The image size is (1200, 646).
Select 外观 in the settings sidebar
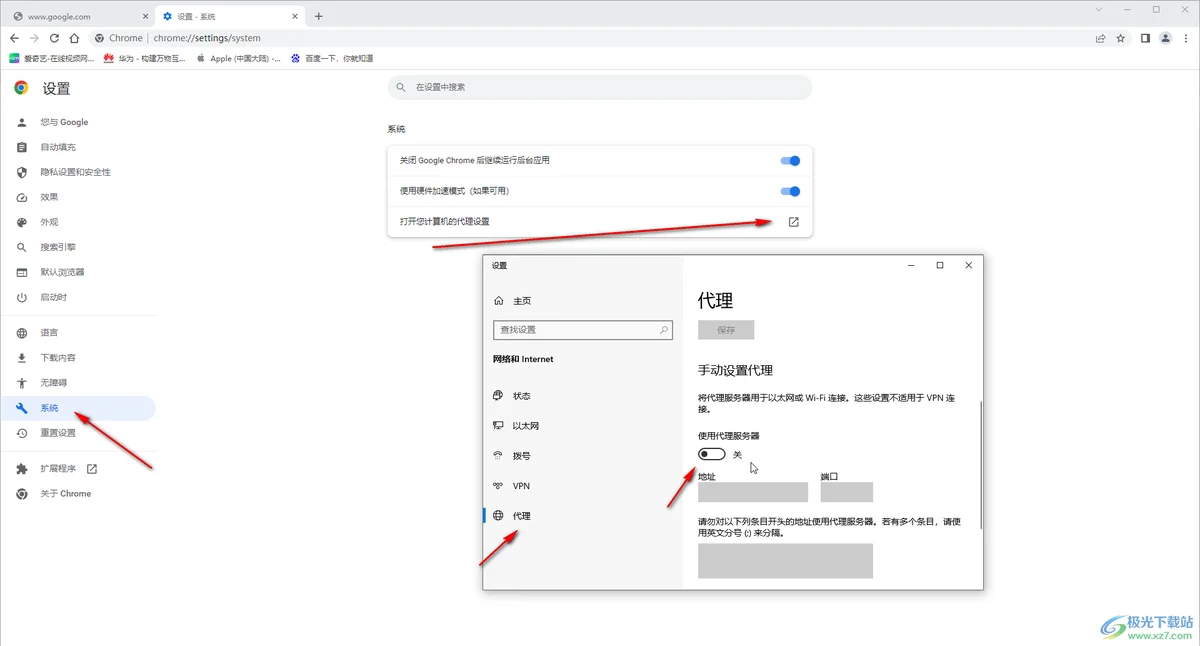[x=47, y=221]
